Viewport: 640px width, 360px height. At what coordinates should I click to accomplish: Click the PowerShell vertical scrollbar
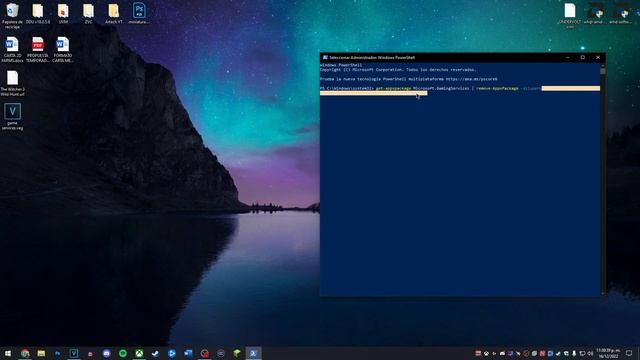tap(602, 179)
